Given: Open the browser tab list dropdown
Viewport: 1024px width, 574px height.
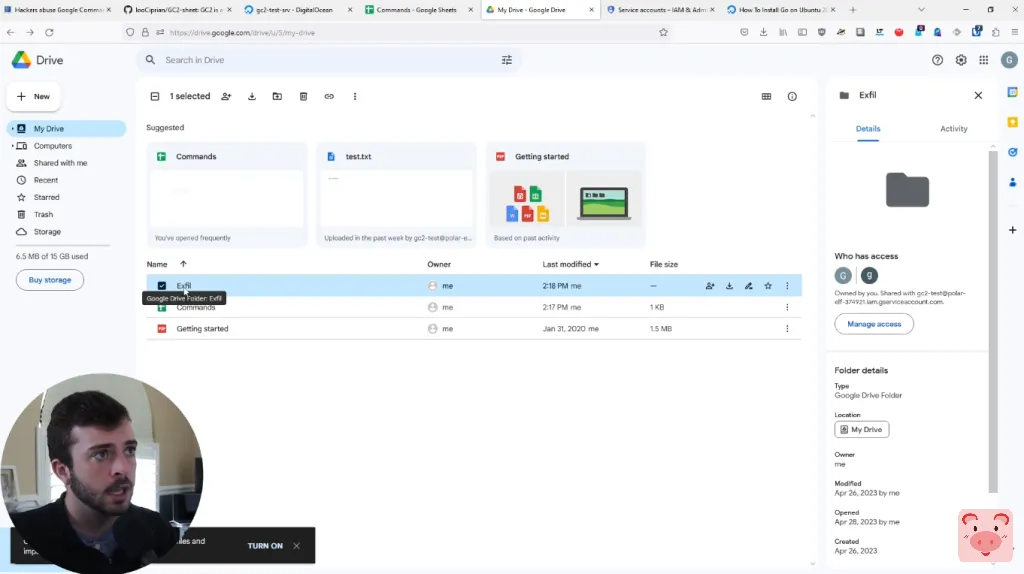Looking at the screenshot, I should (921, 10).
